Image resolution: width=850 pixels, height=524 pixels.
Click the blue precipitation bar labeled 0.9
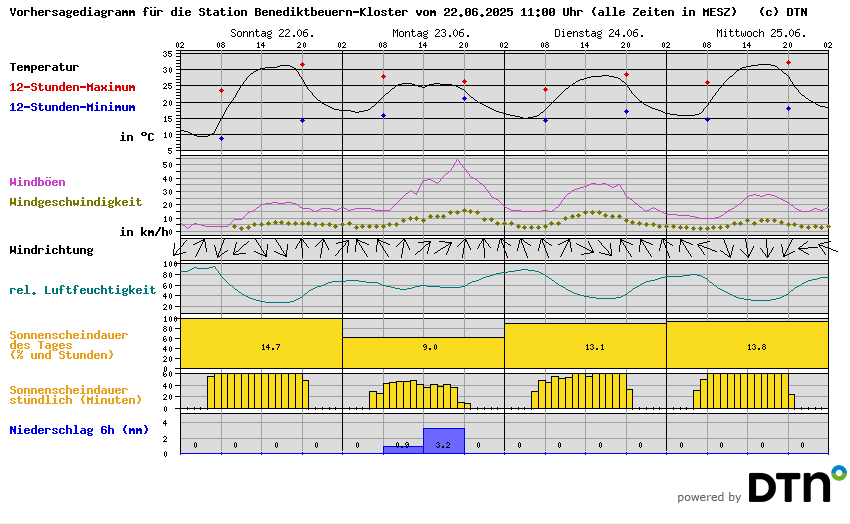(403, 450)
